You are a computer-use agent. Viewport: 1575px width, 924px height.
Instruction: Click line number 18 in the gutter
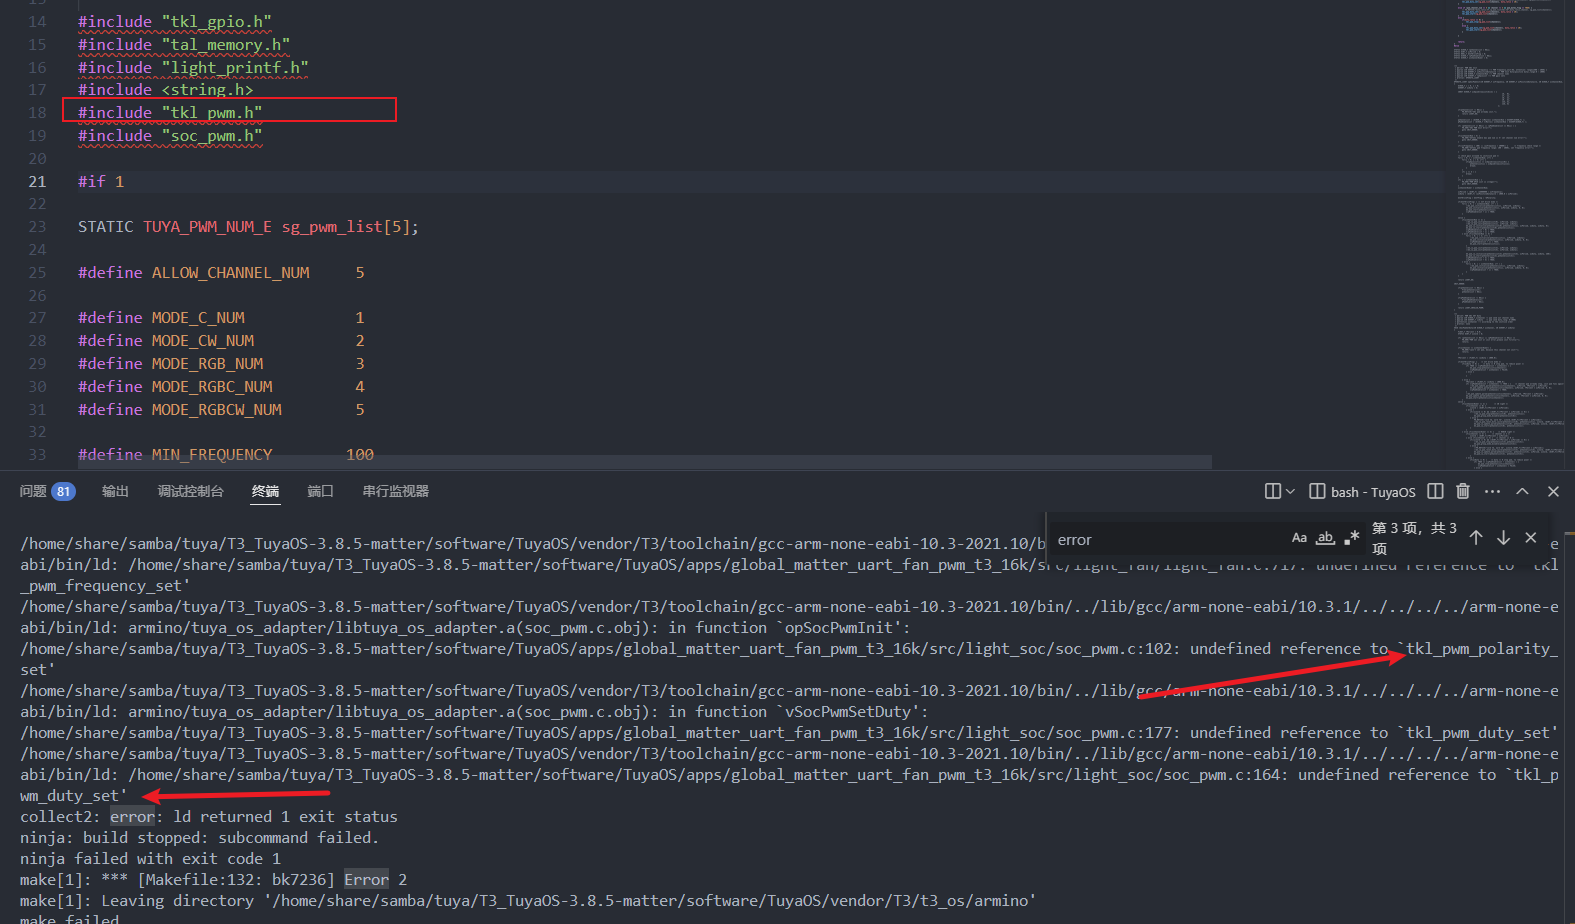[x=37, y=113]
